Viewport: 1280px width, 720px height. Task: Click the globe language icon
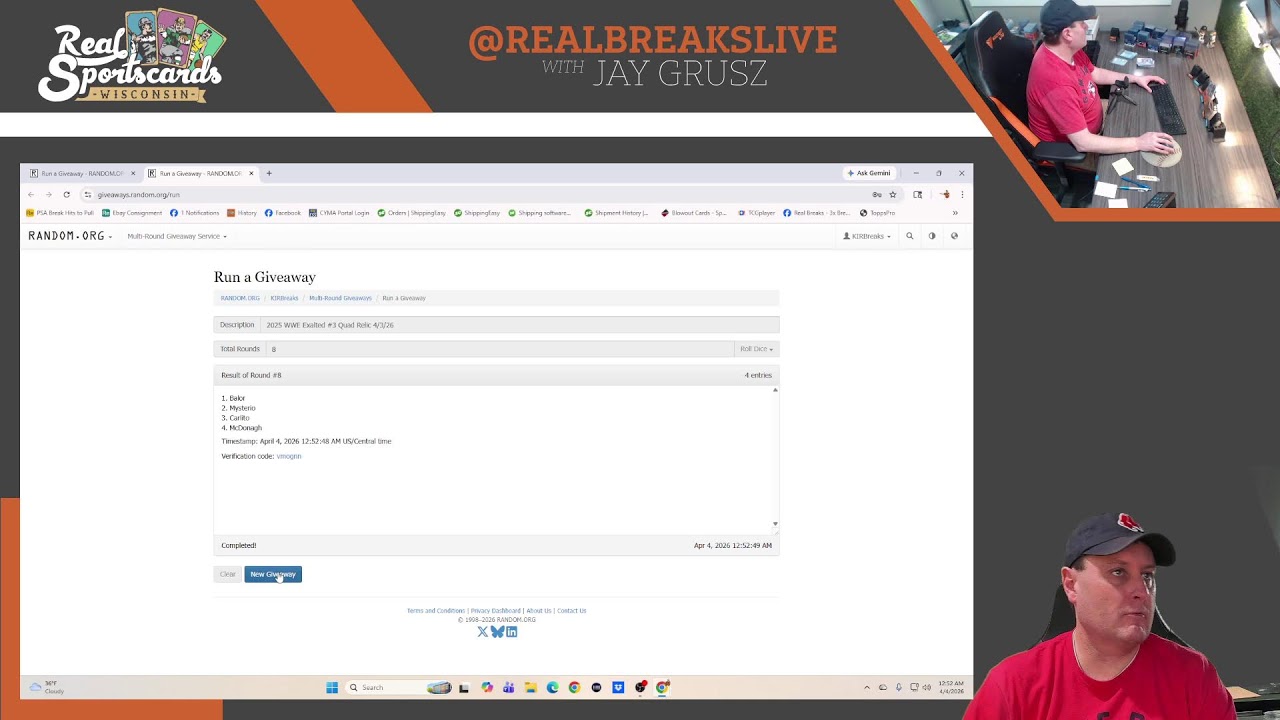pos(954,236)
